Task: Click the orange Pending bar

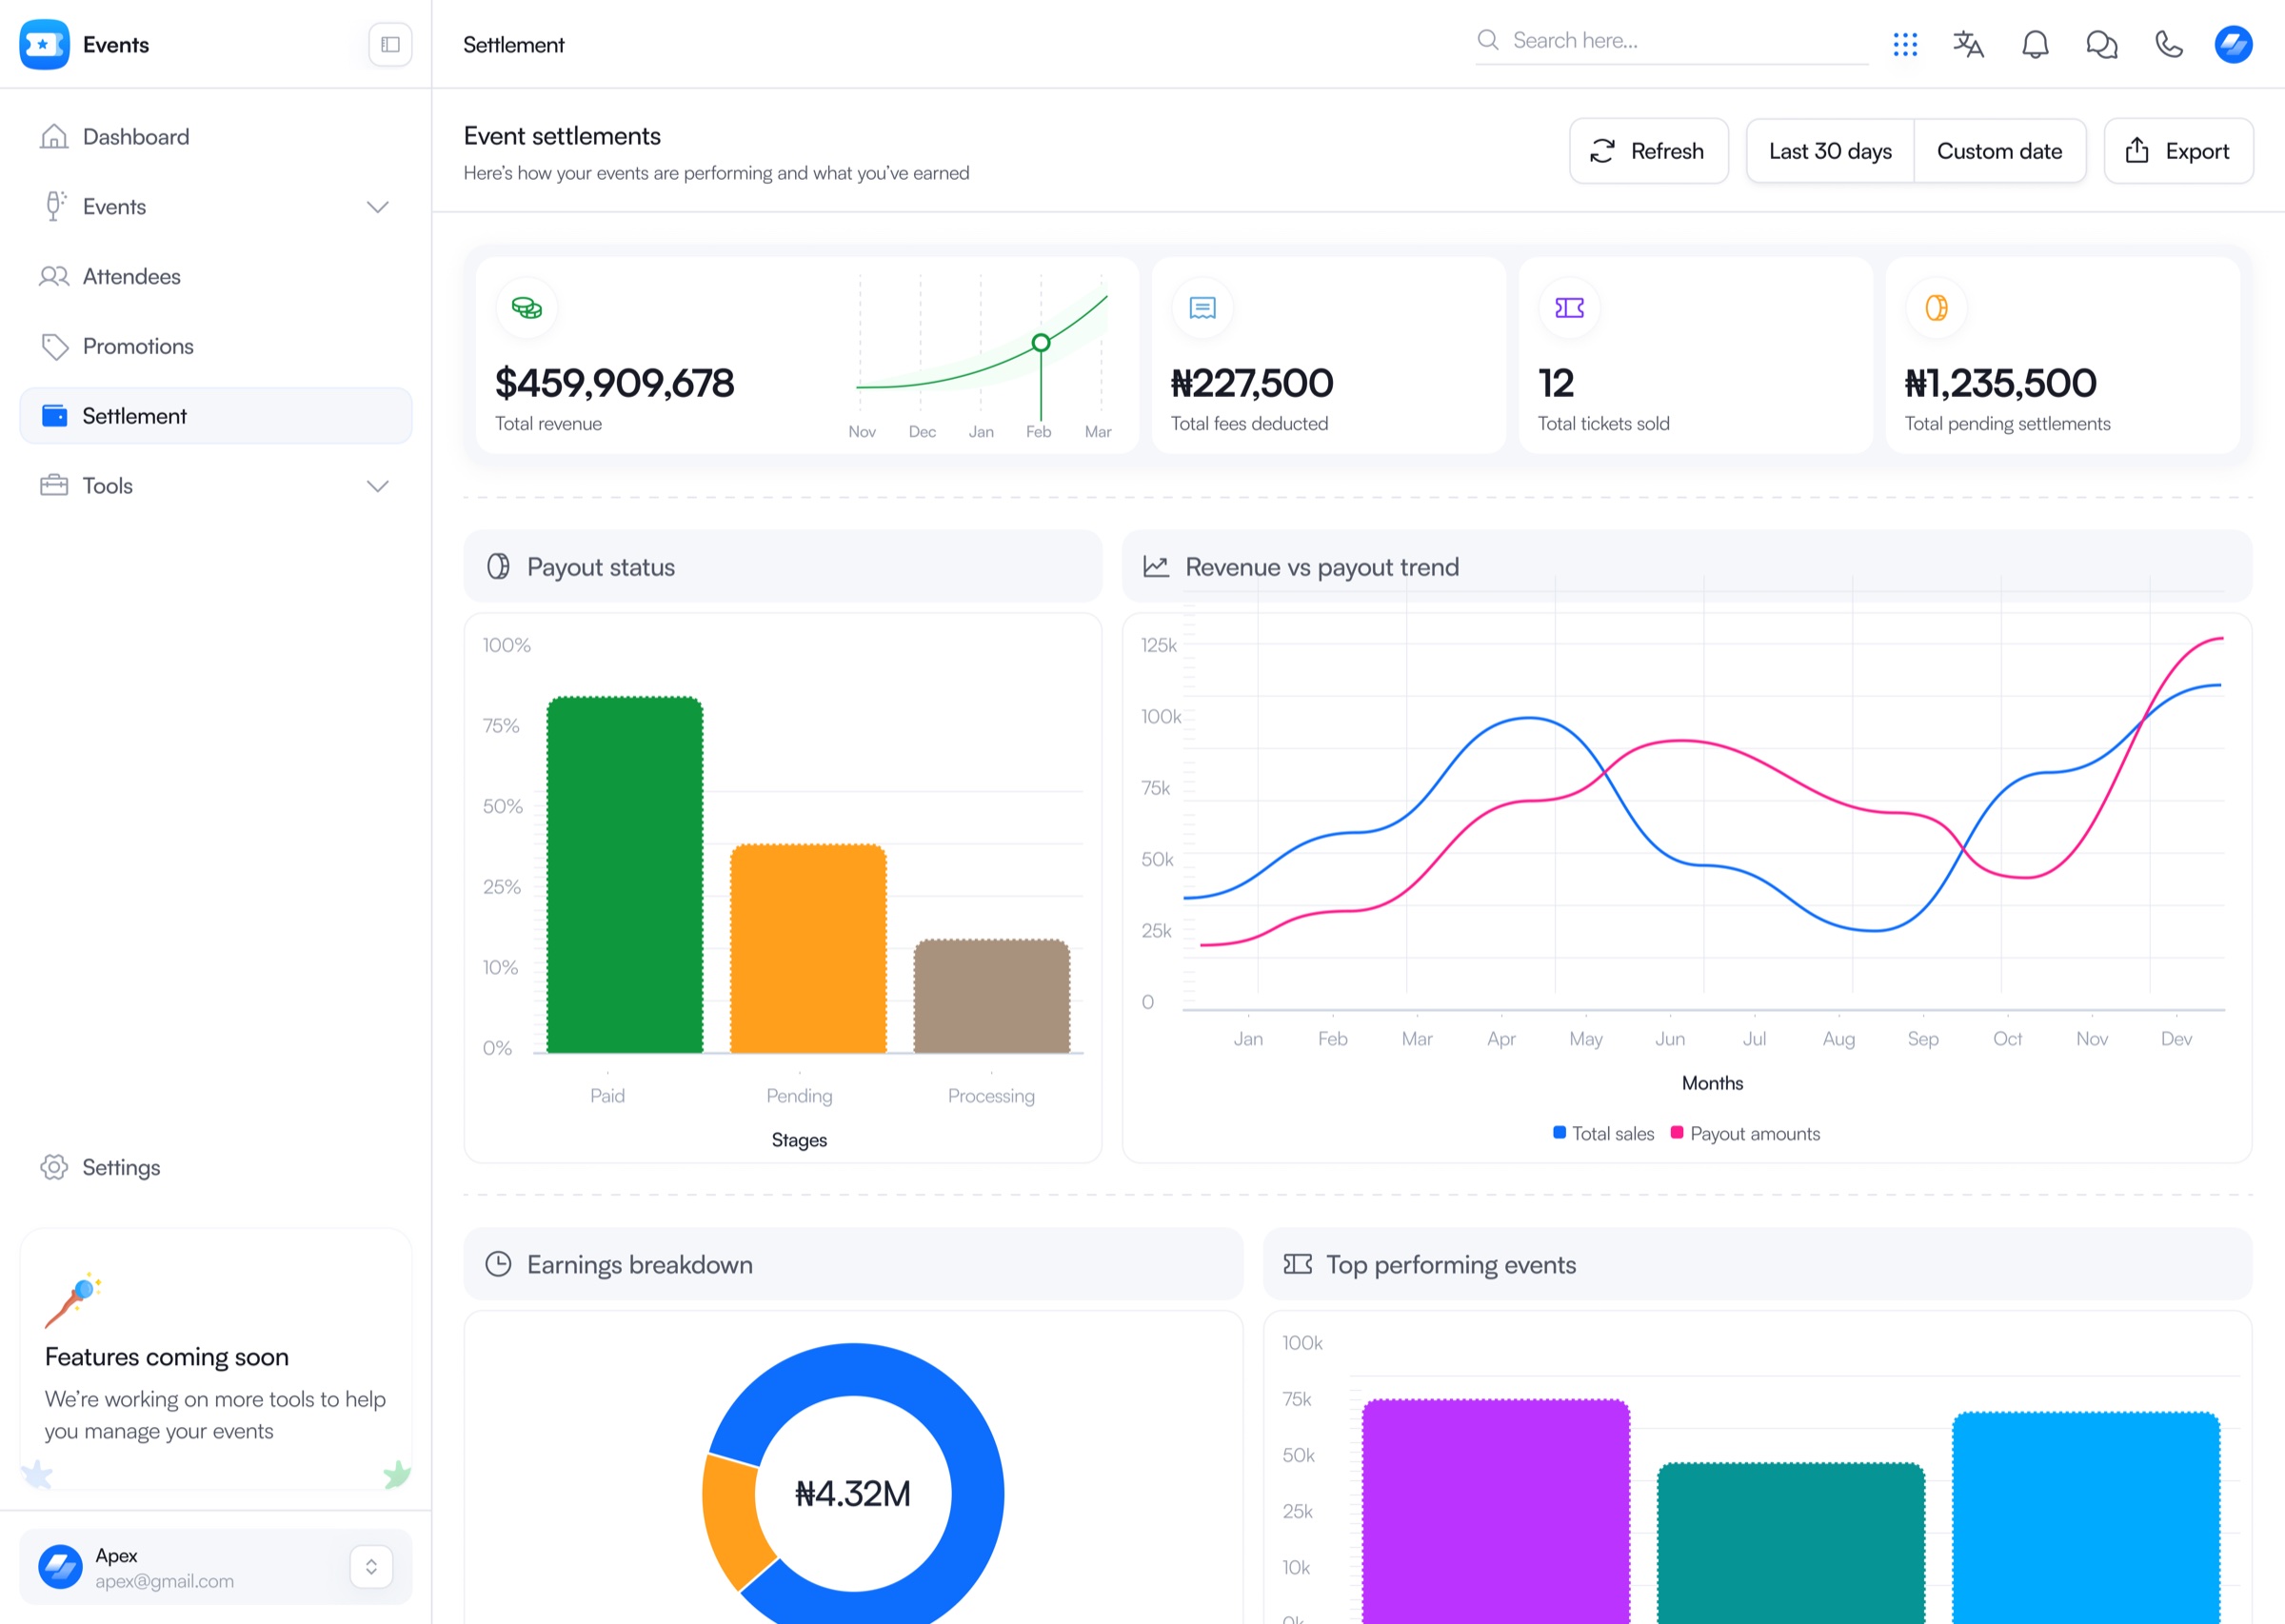Action: click(x=808, y=948)
